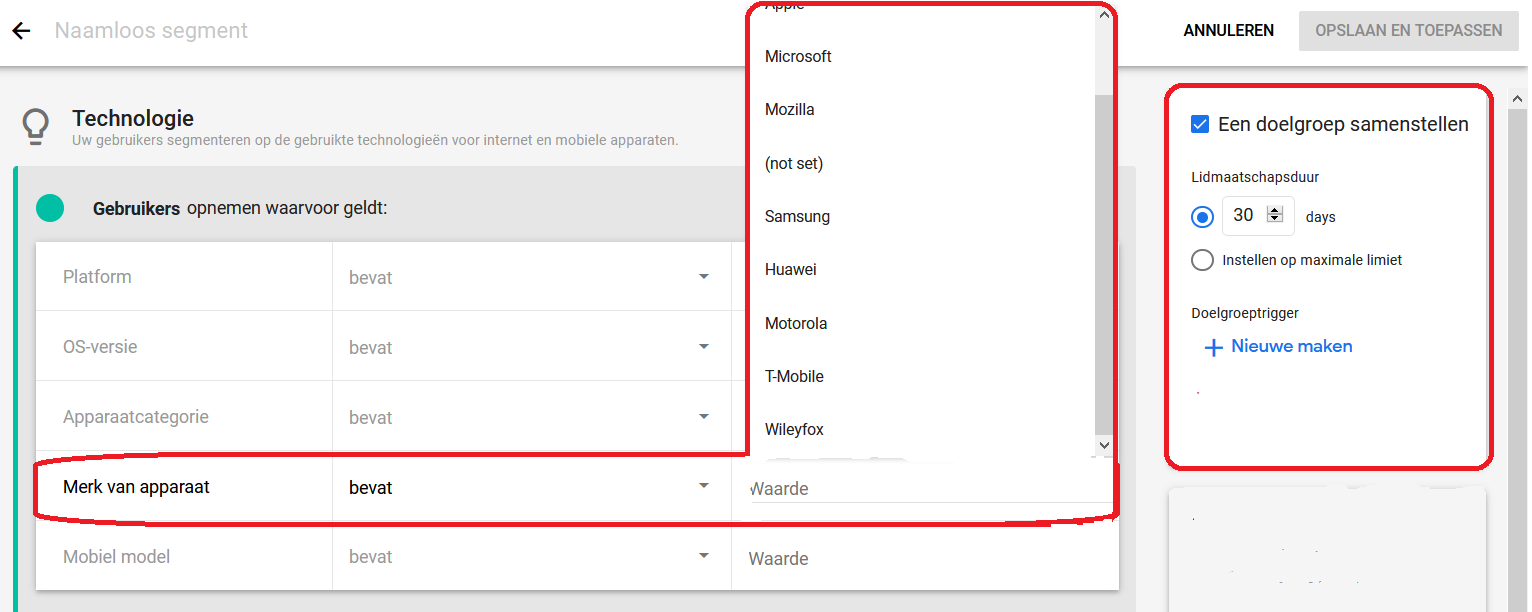Click the ANNULEREN button

click(1228, 31)
